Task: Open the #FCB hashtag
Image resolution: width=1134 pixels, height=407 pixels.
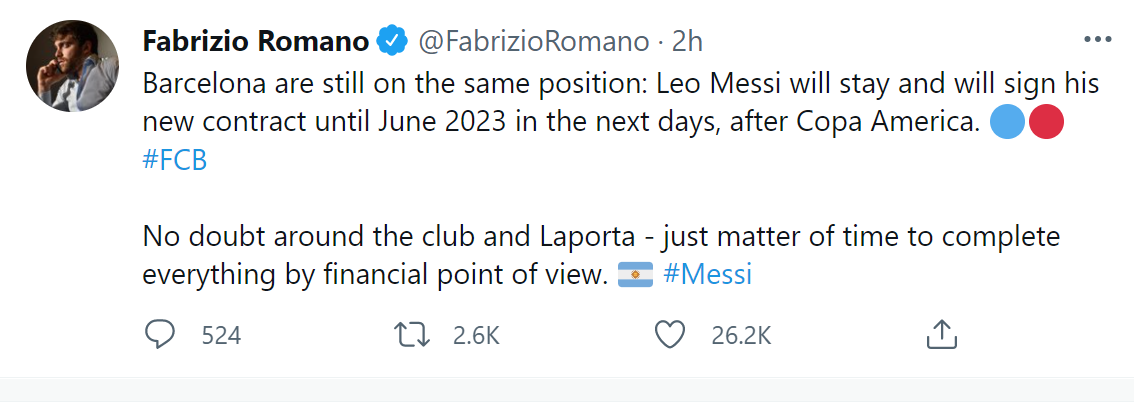Action: click(175, 162)
